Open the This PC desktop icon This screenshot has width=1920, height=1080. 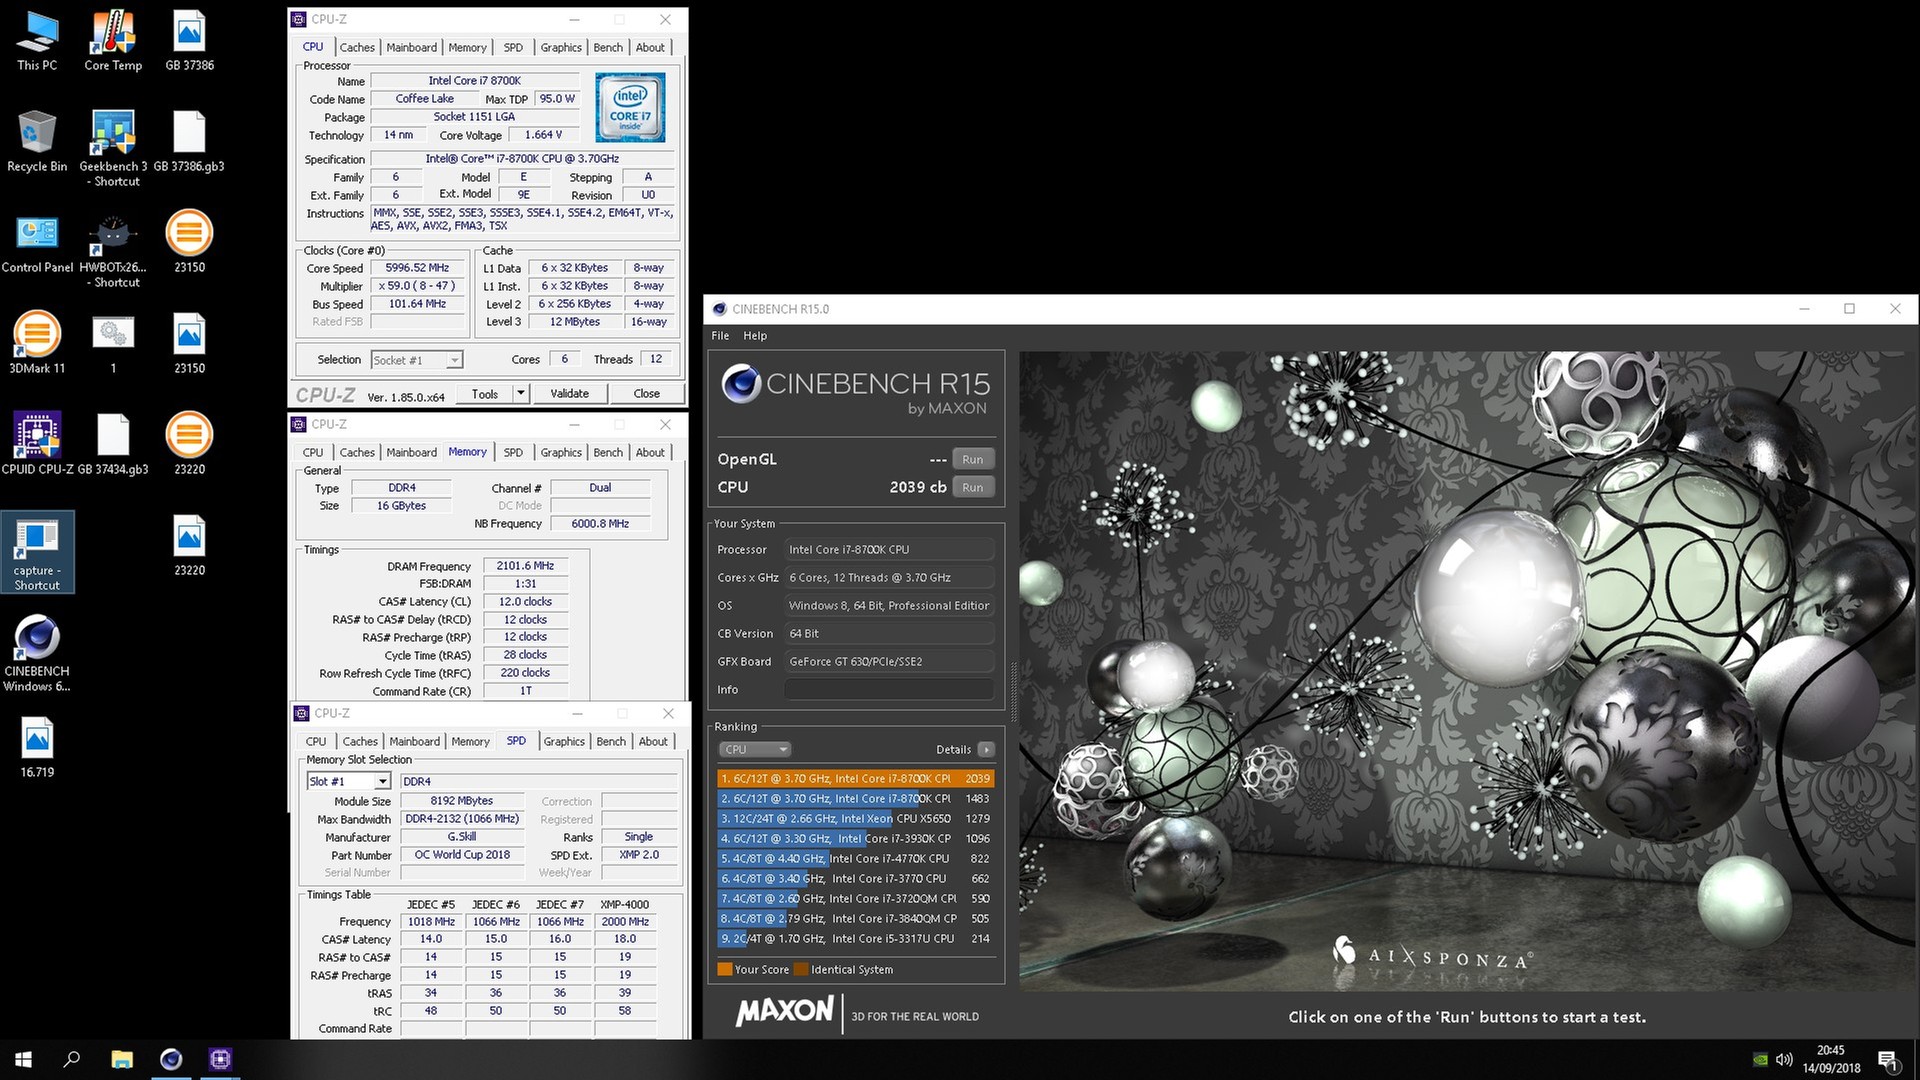point(37,40)
